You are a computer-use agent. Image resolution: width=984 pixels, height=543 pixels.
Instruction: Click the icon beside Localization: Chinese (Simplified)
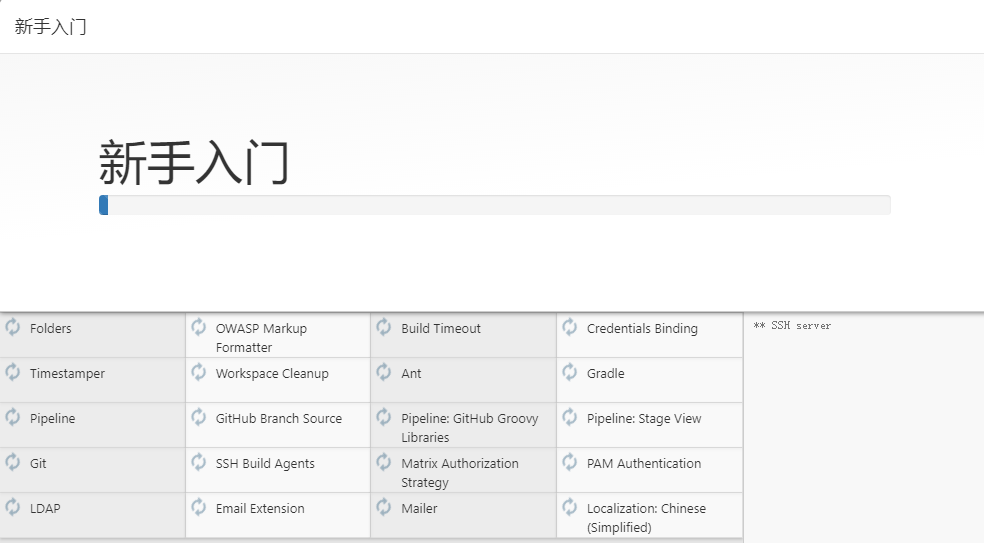click(x=569, y=507)
